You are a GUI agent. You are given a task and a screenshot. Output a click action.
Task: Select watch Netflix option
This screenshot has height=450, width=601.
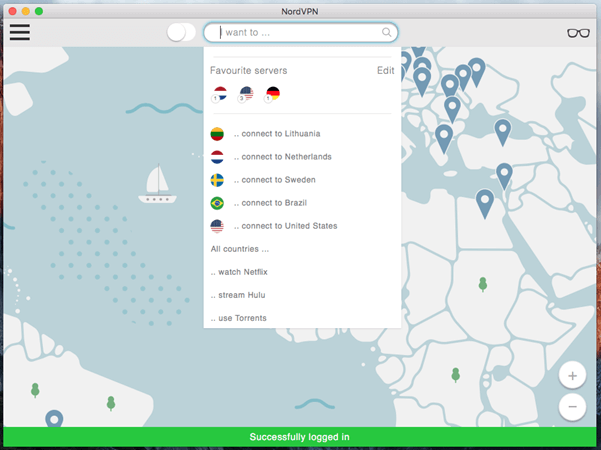239,272
